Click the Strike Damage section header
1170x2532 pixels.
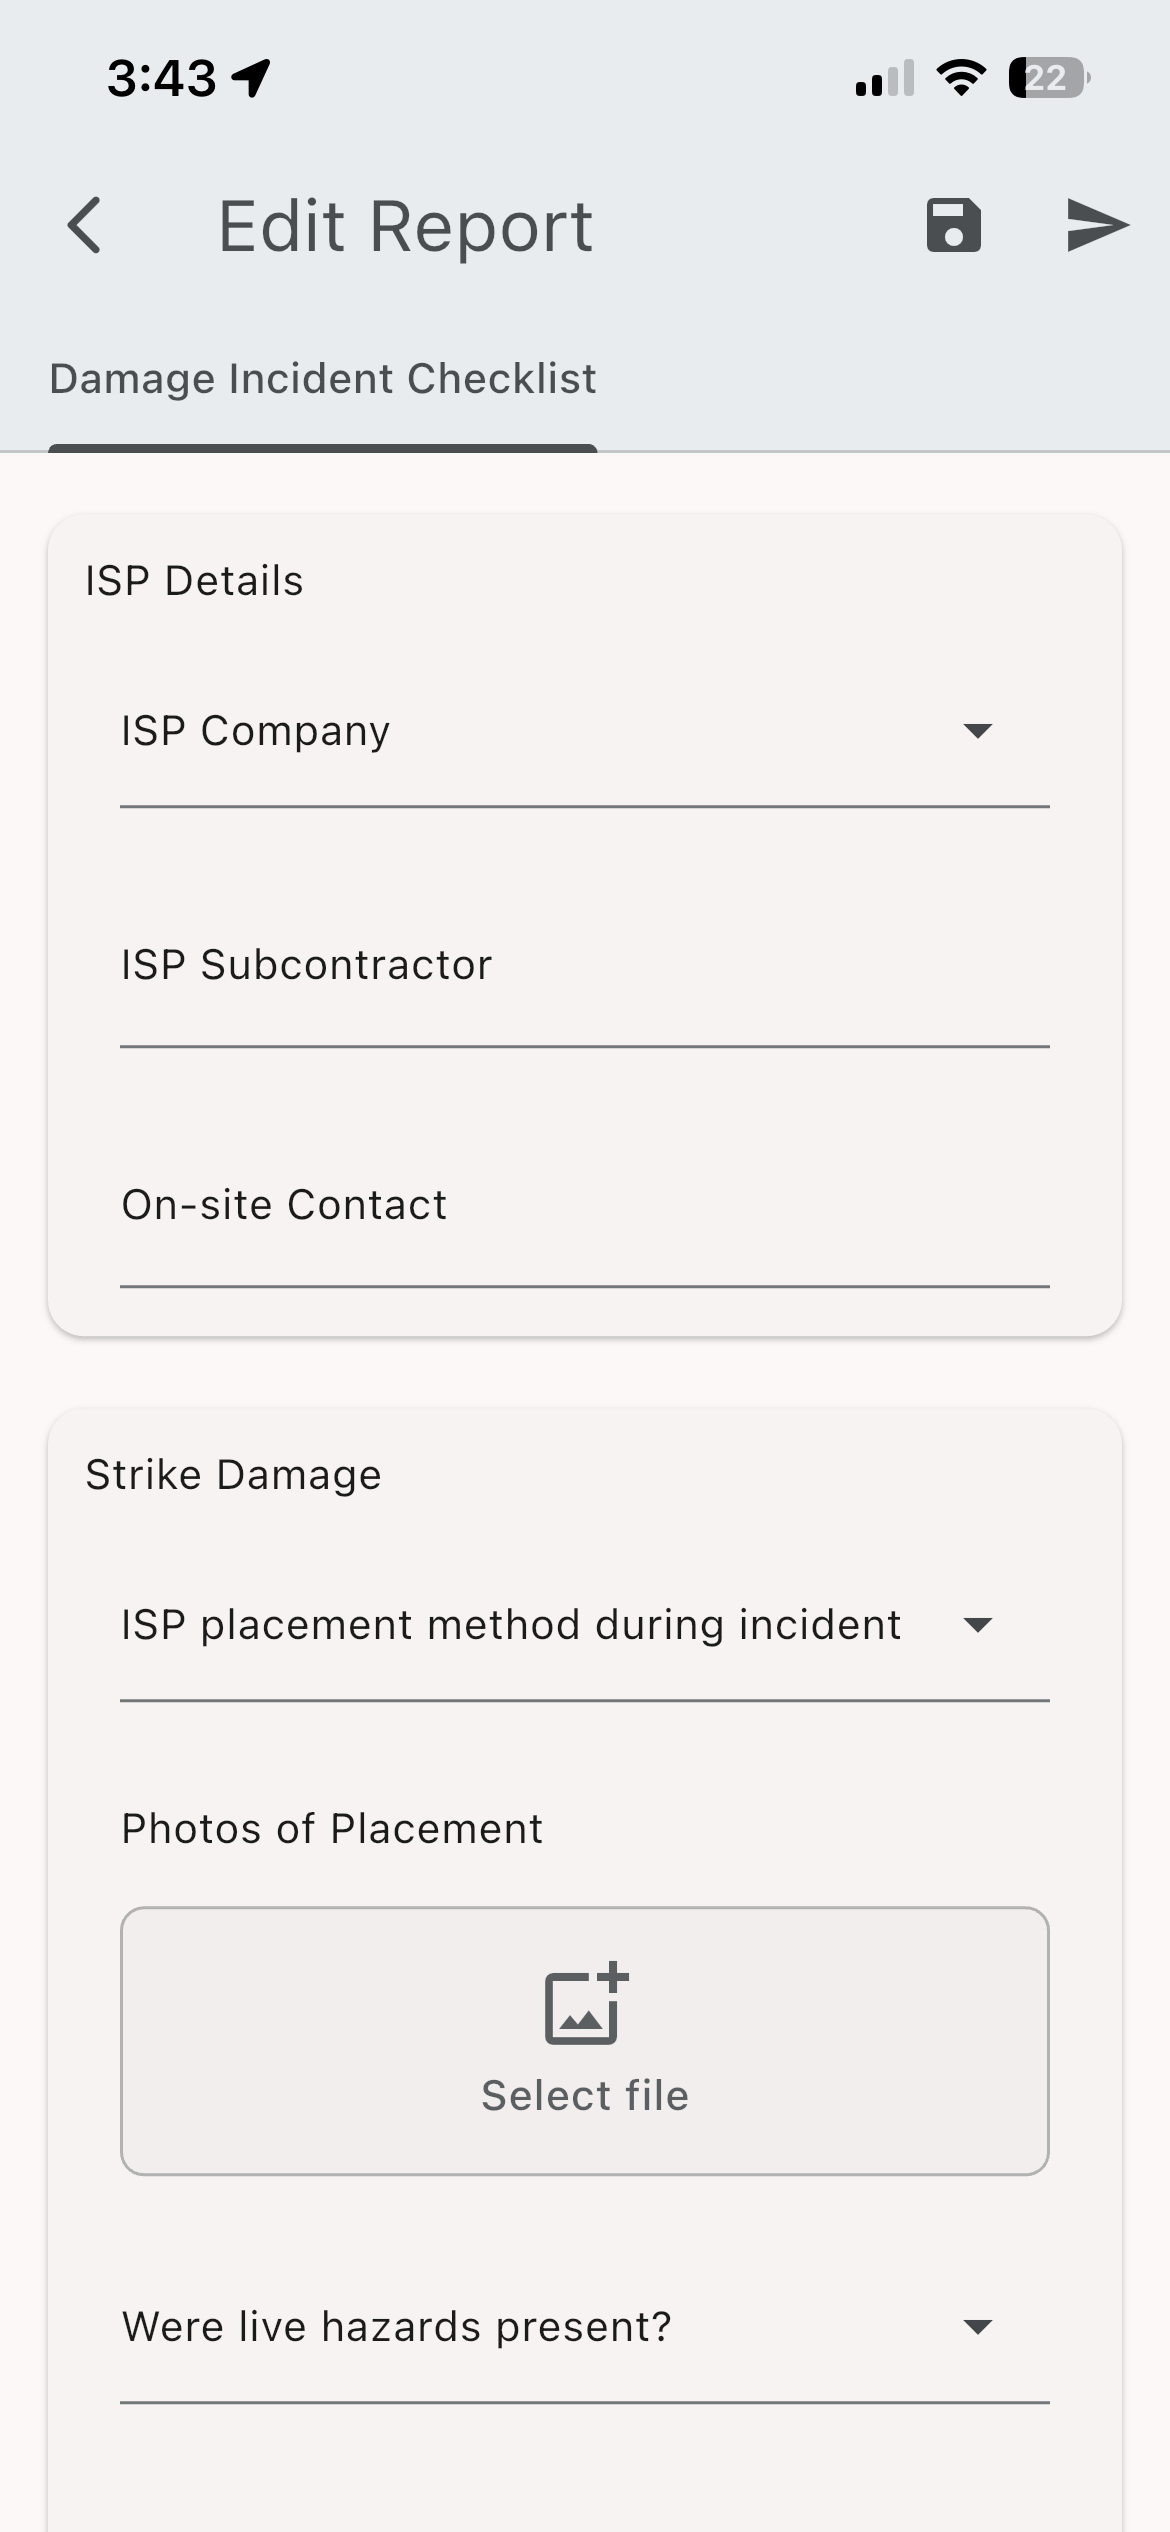(x=233, y=1475)
